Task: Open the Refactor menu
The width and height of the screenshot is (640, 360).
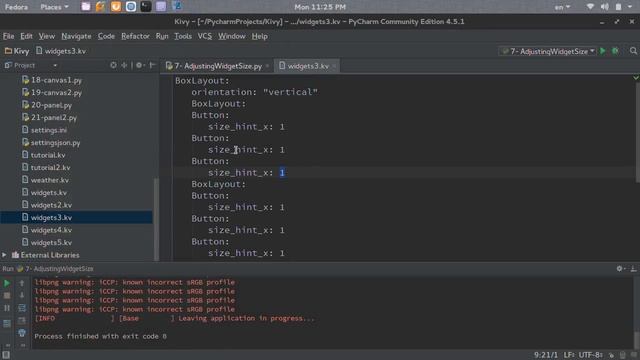Action: [x=135, y=36]
